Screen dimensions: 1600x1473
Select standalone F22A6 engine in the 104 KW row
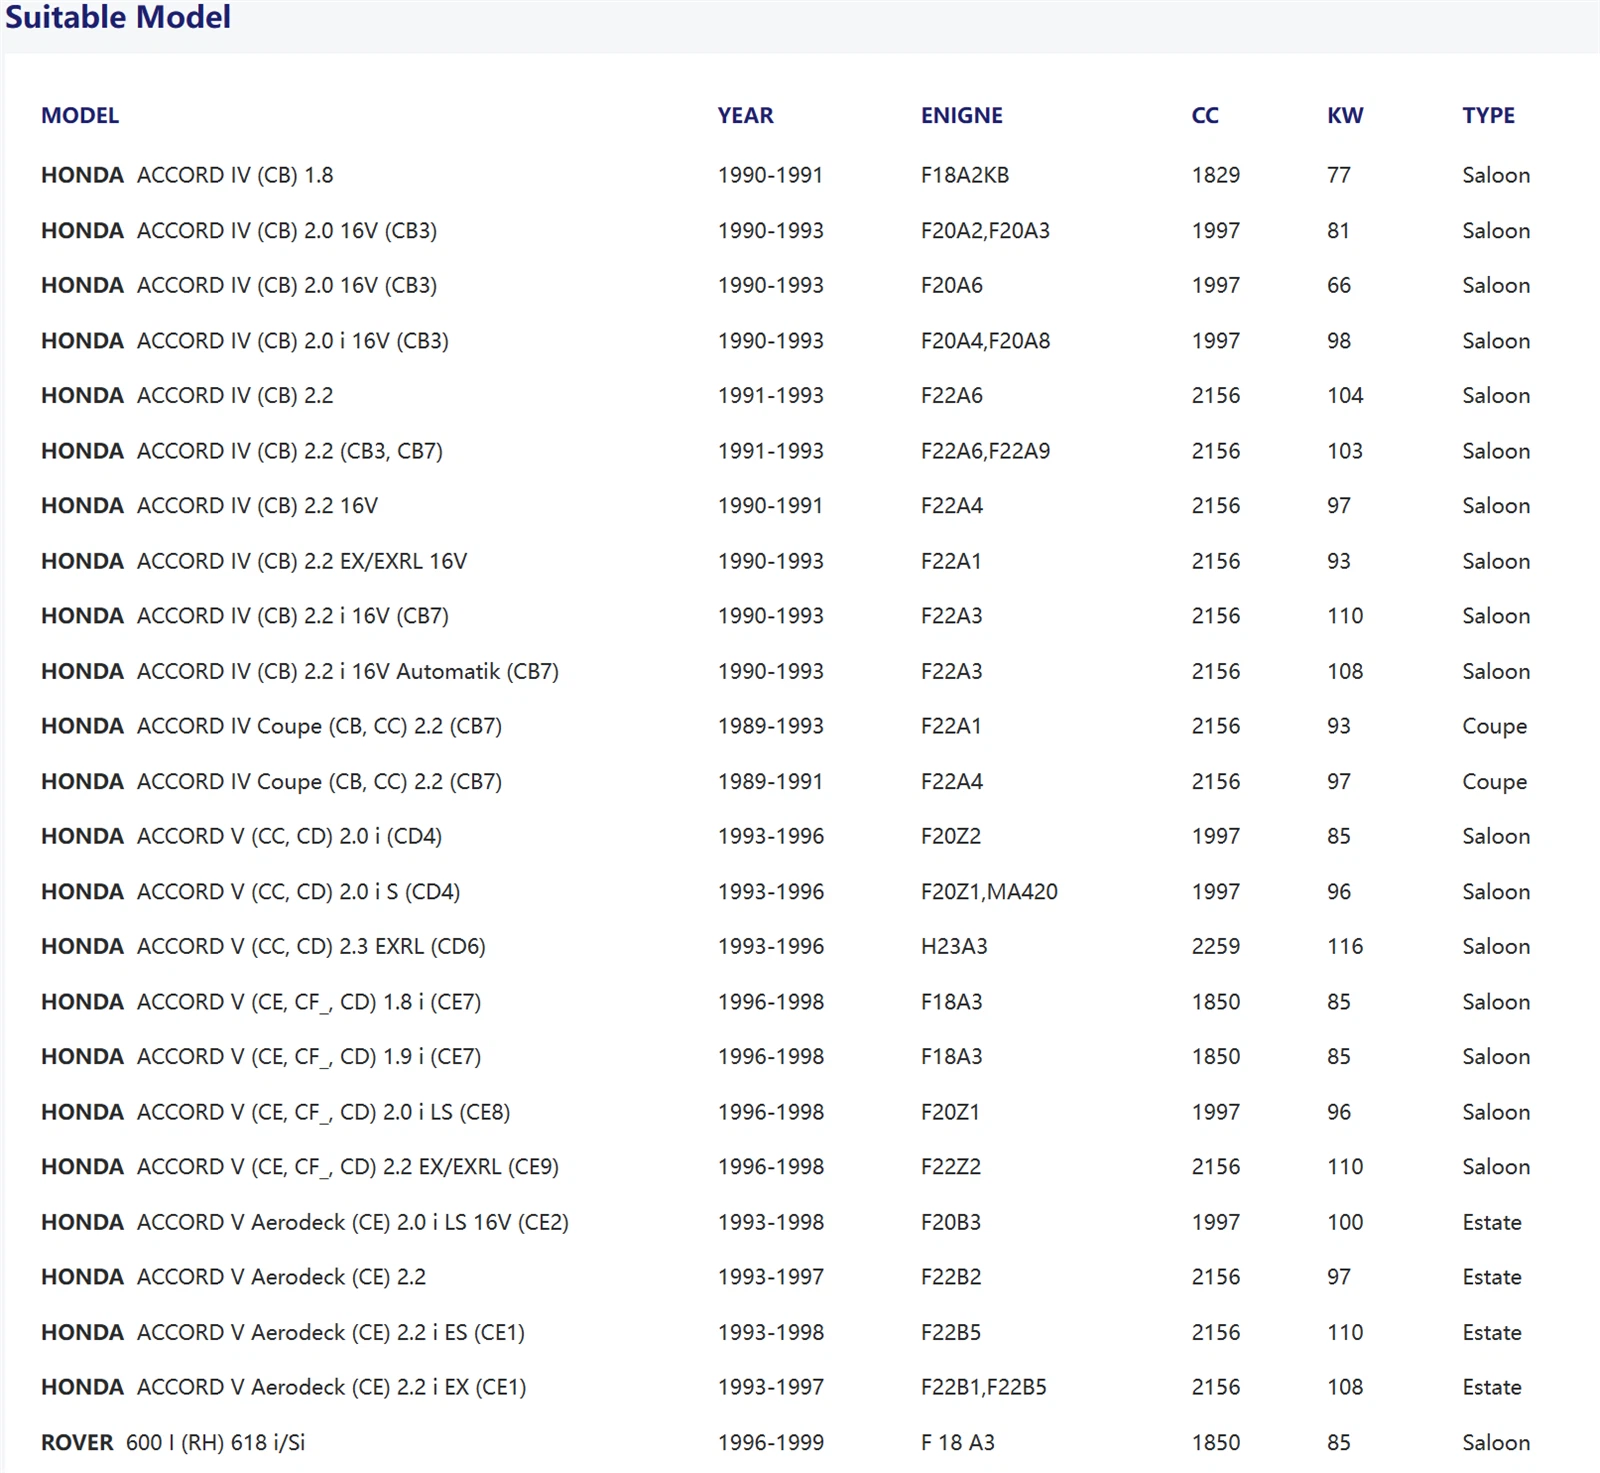952,395
